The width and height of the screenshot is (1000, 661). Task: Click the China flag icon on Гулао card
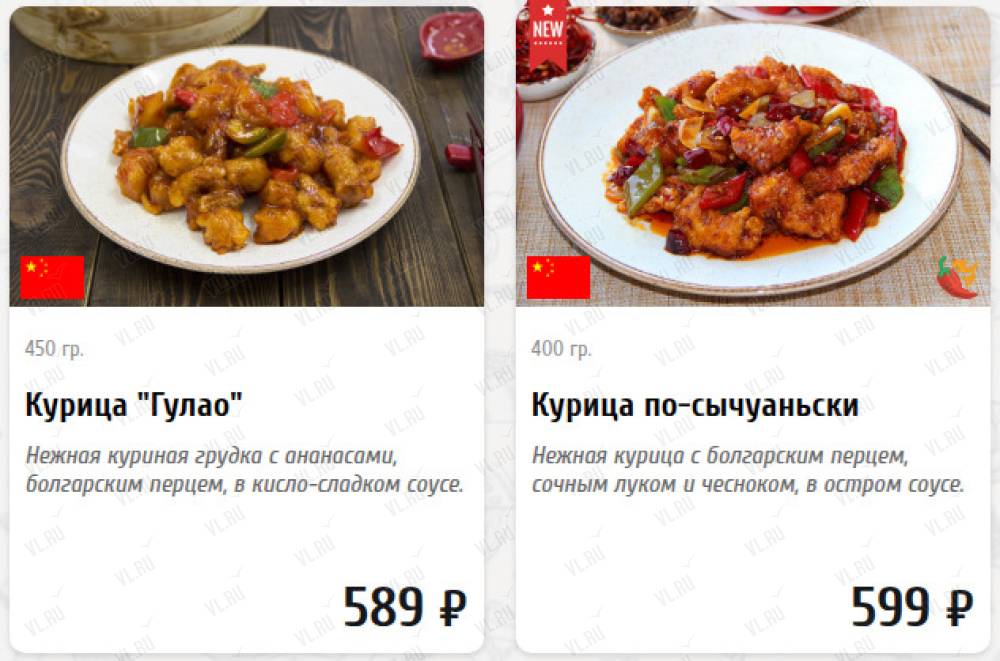(52, 277)
